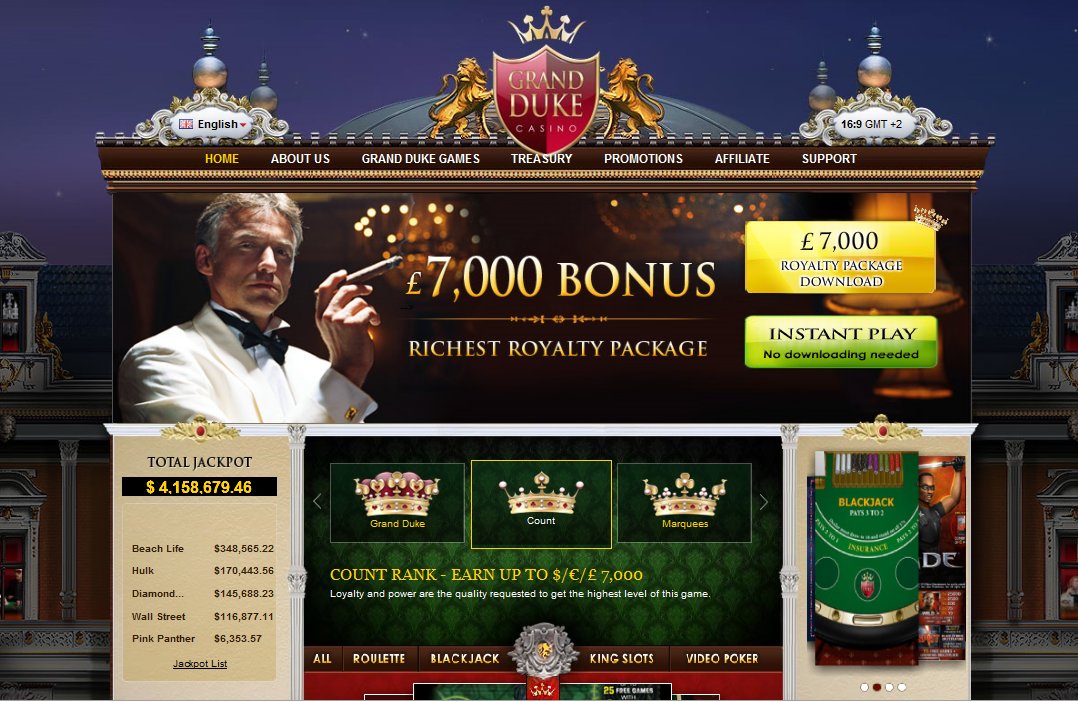Select the first carousel dot
The image size is (1078, 702).
(864, 687)
